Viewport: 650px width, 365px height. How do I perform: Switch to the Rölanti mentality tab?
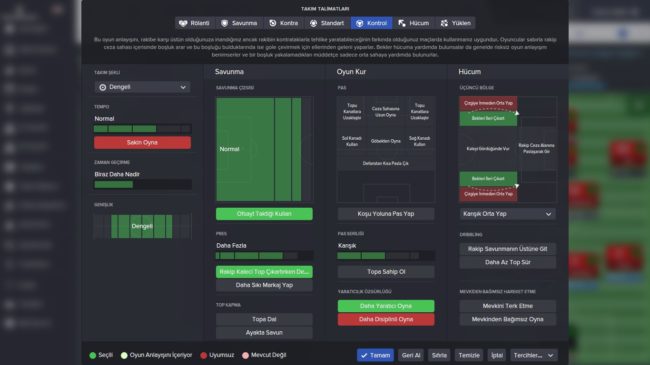(194, 23)
